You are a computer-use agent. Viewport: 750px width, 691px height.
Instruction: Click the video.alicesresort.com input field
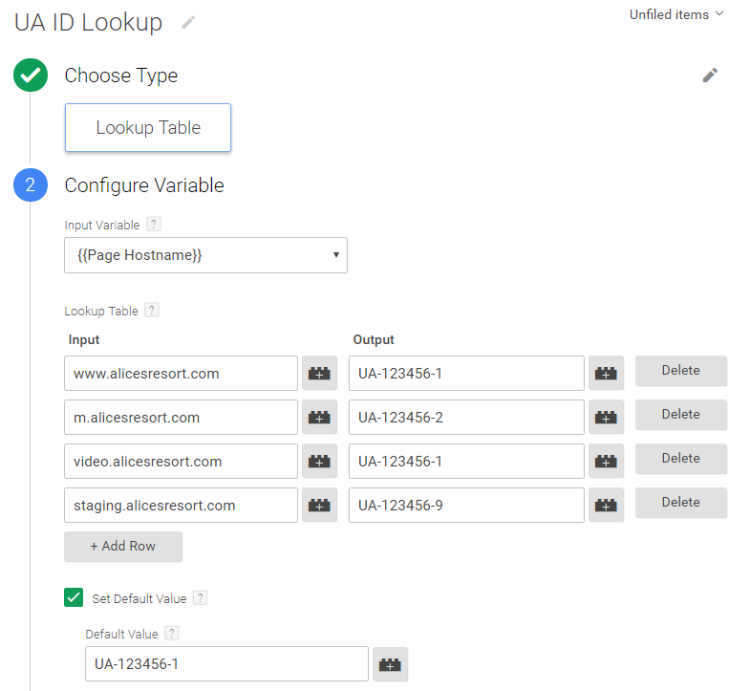[181, 461]
